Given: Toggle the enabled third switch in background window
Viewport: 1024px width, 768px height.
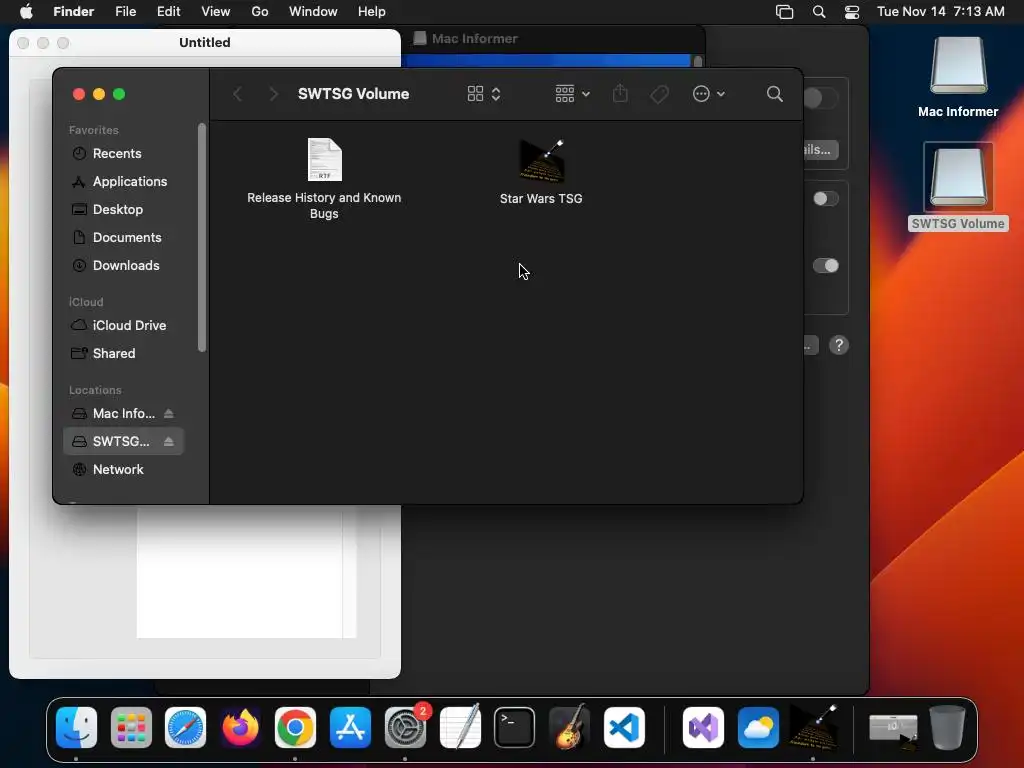Looking at the screenshot, I should pyautogui.click(x=826, y=266).
